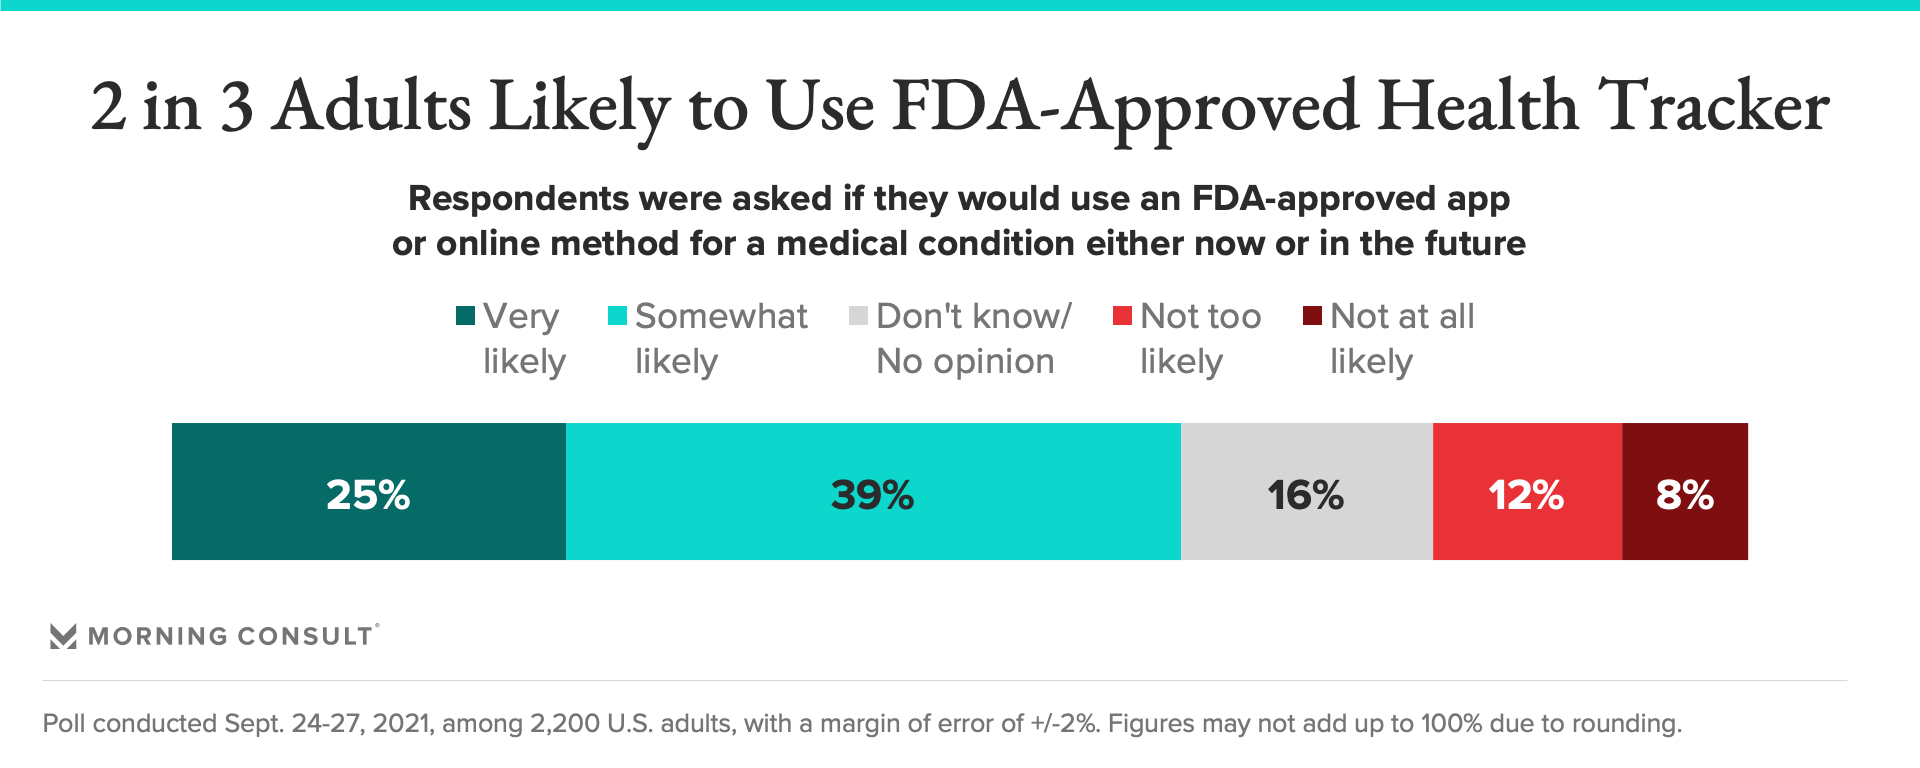Select the 12% Not too likely segment
1920x768 pixels.
point(1526,492)
